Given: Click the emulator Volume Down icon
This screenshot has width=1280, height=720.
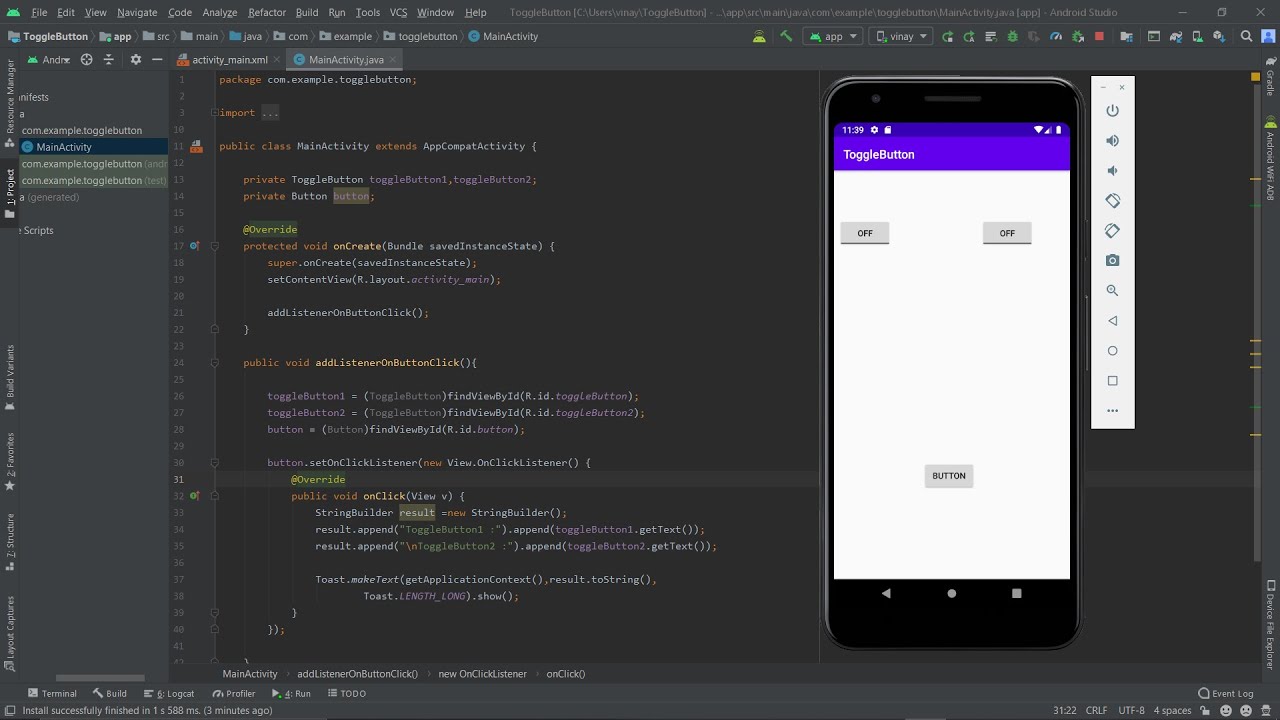Looking at the screenshot, I should 1112,171.
